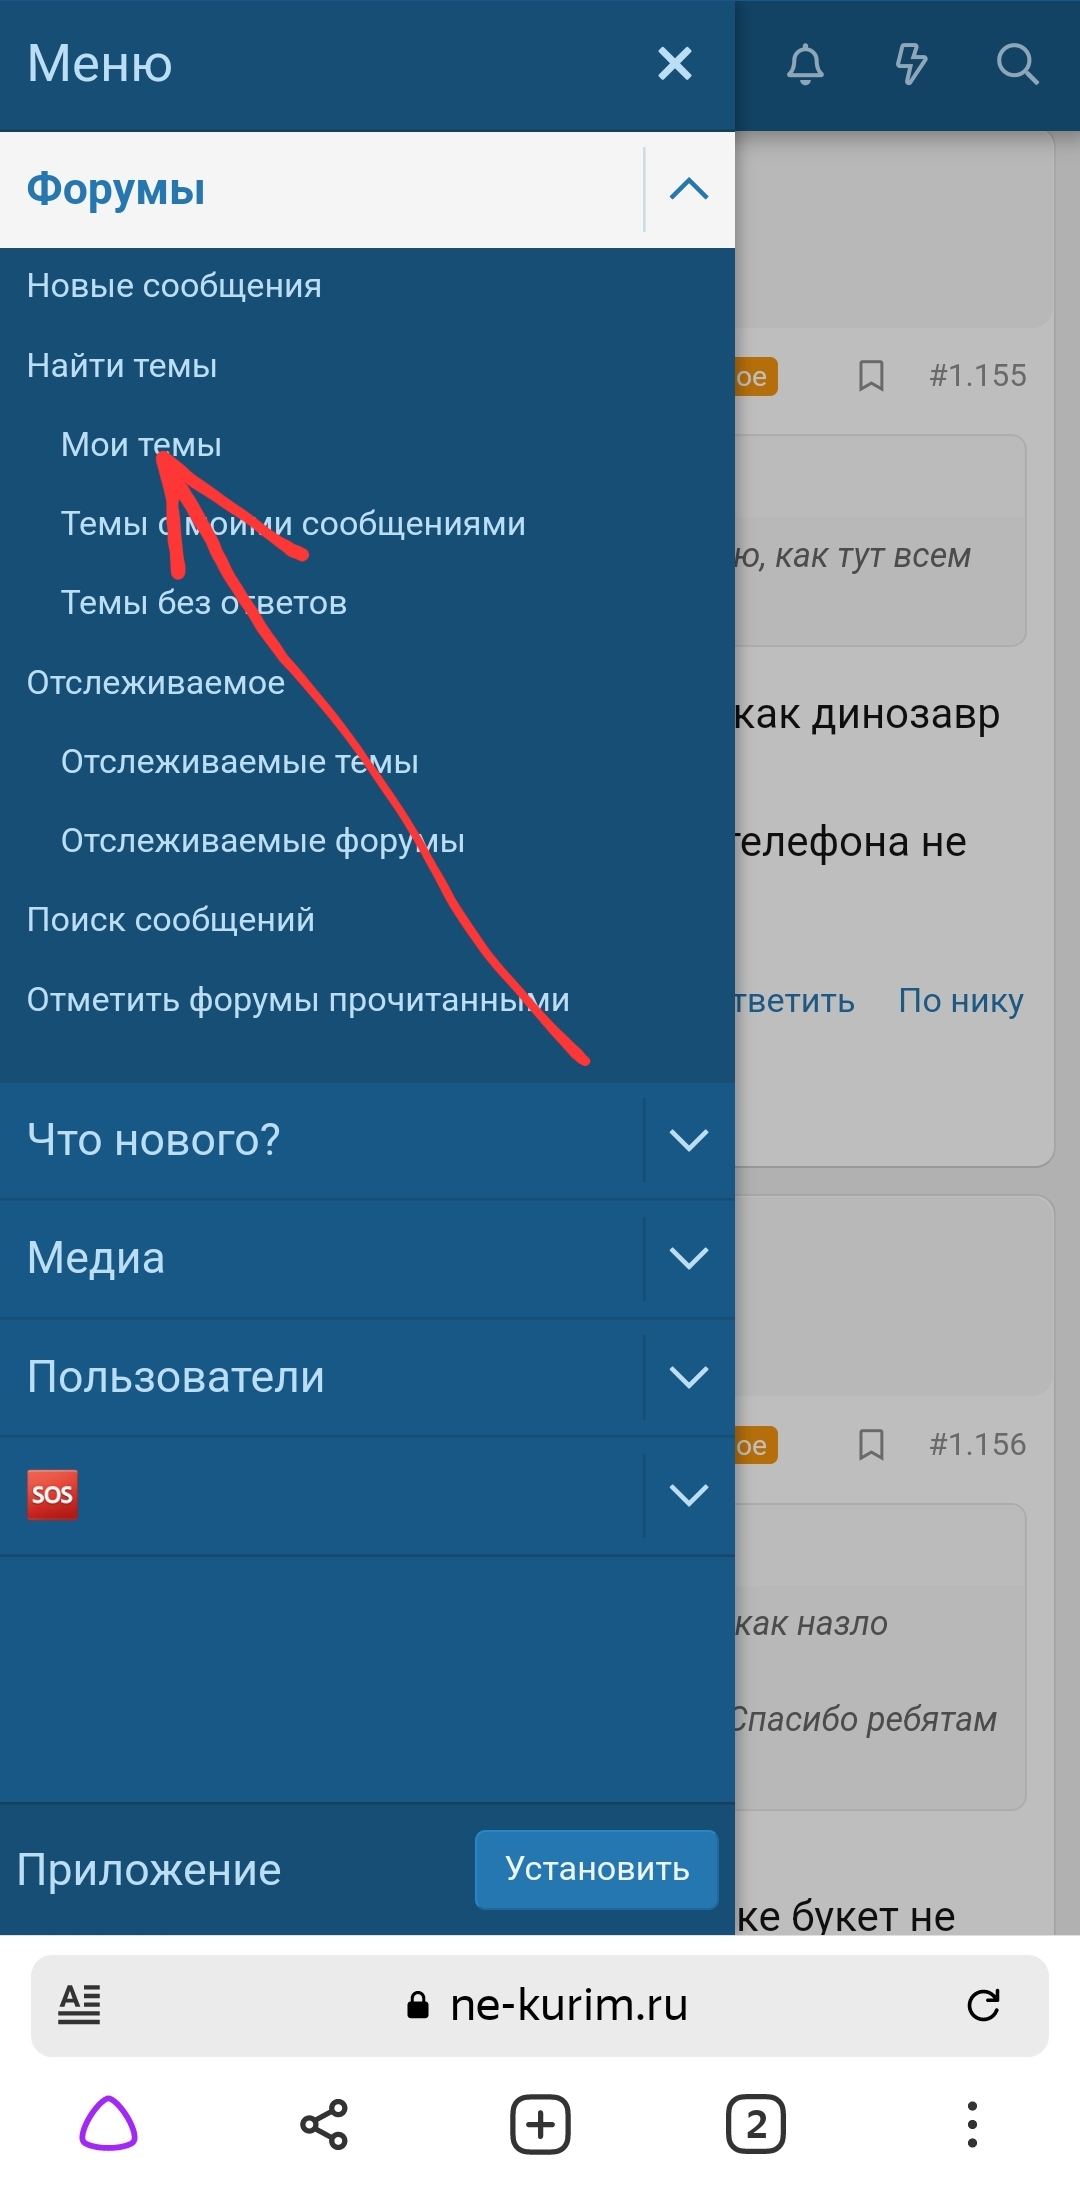
Task: Expand the Медиа section chevron
Action: coord(689,1258)
